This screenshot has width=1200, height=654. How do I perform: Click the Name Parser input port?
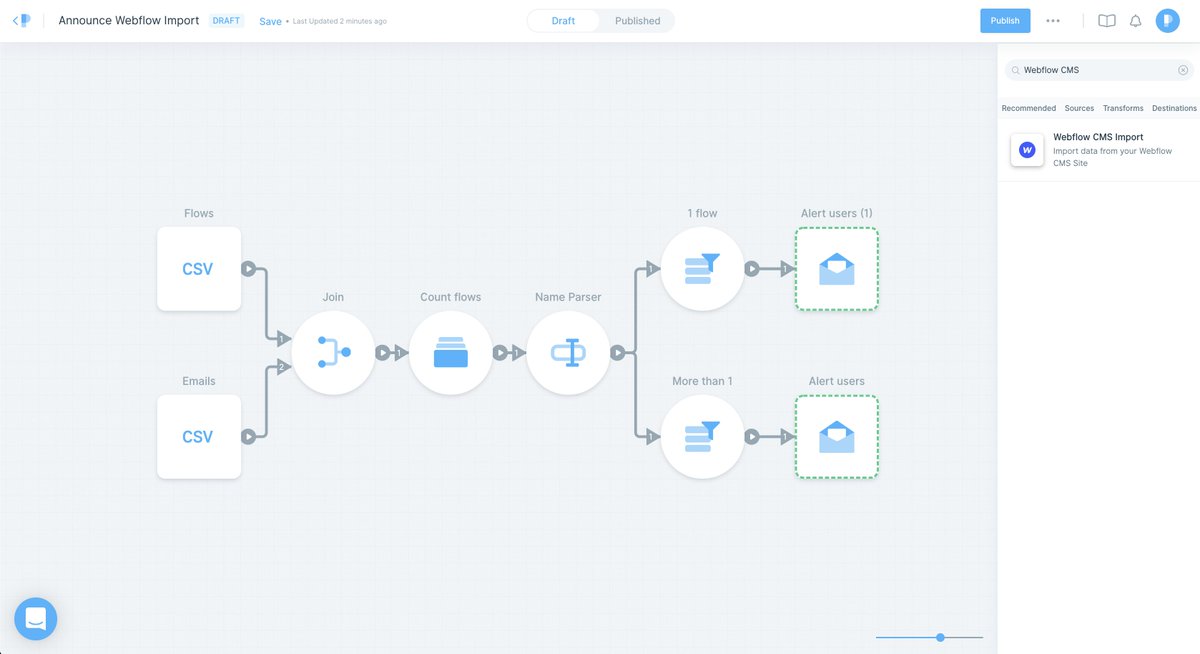point(518,352)
